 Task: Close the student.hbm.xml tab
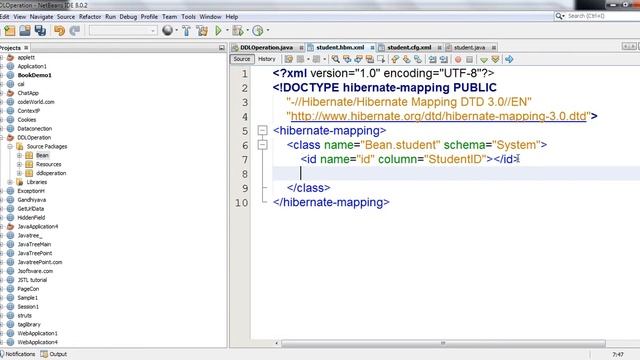[372, 48]
